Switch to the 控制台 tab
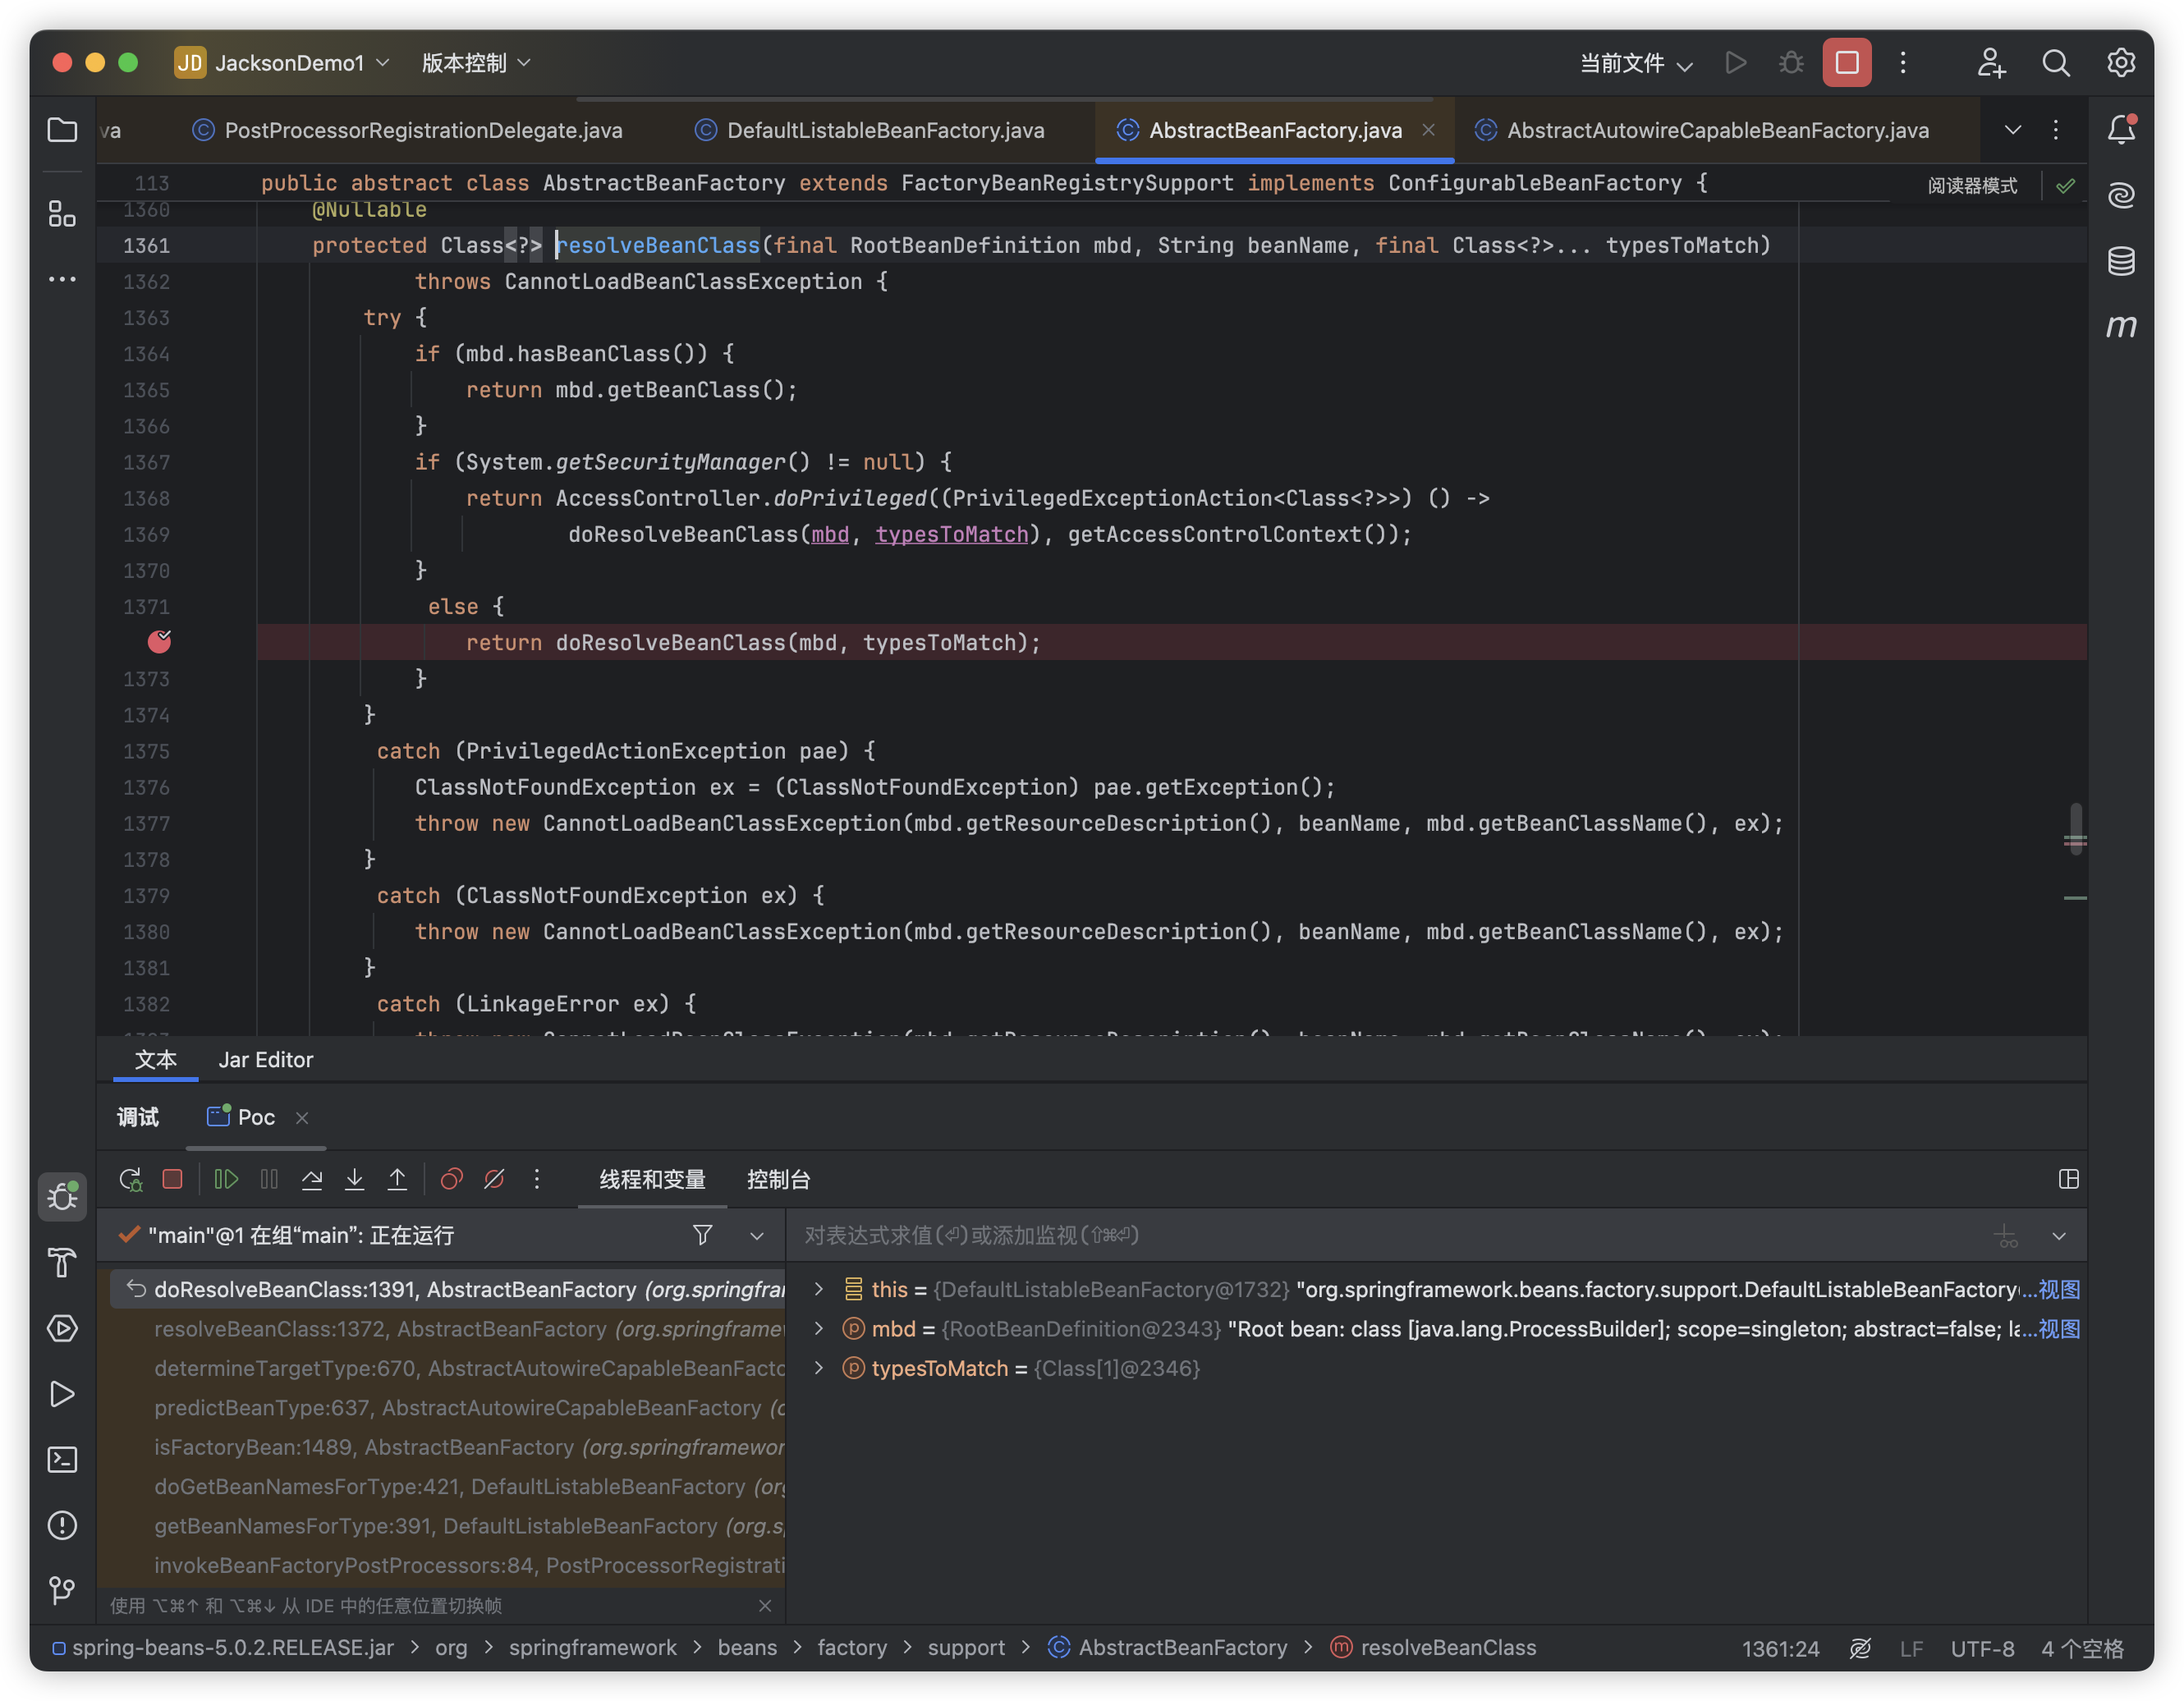 pyautogui.click(x=778, y=1180)
